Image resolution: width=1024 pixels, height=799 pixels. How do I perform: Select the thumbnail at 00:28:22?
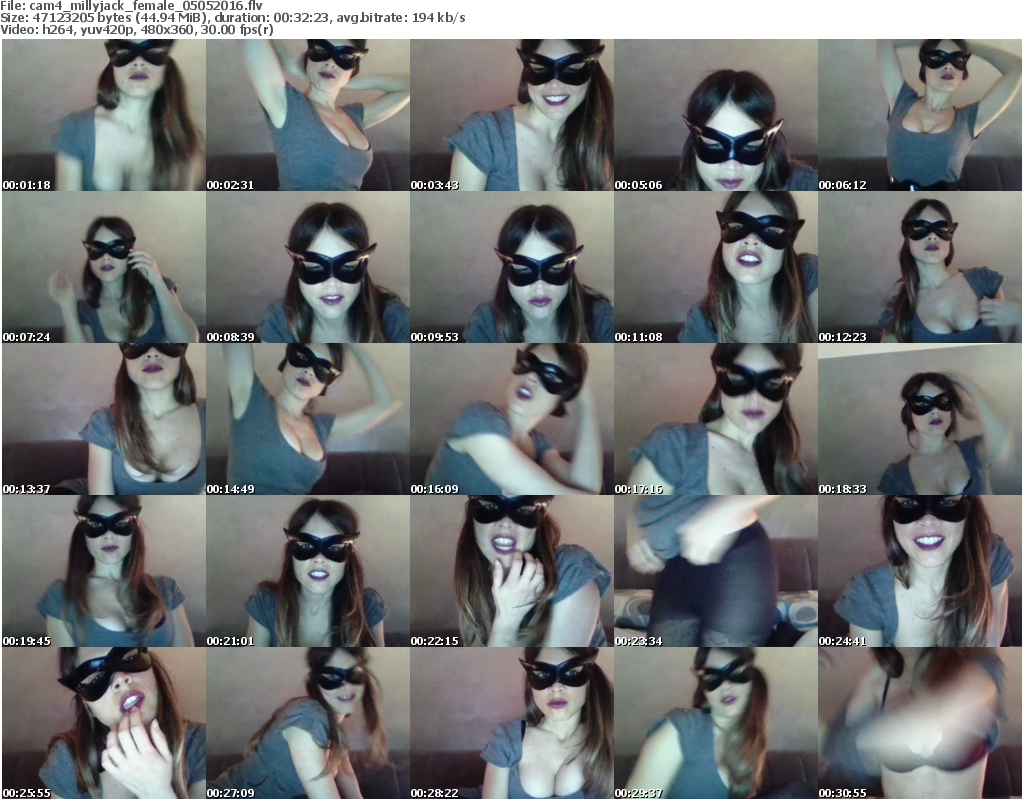tap(512, 723)
